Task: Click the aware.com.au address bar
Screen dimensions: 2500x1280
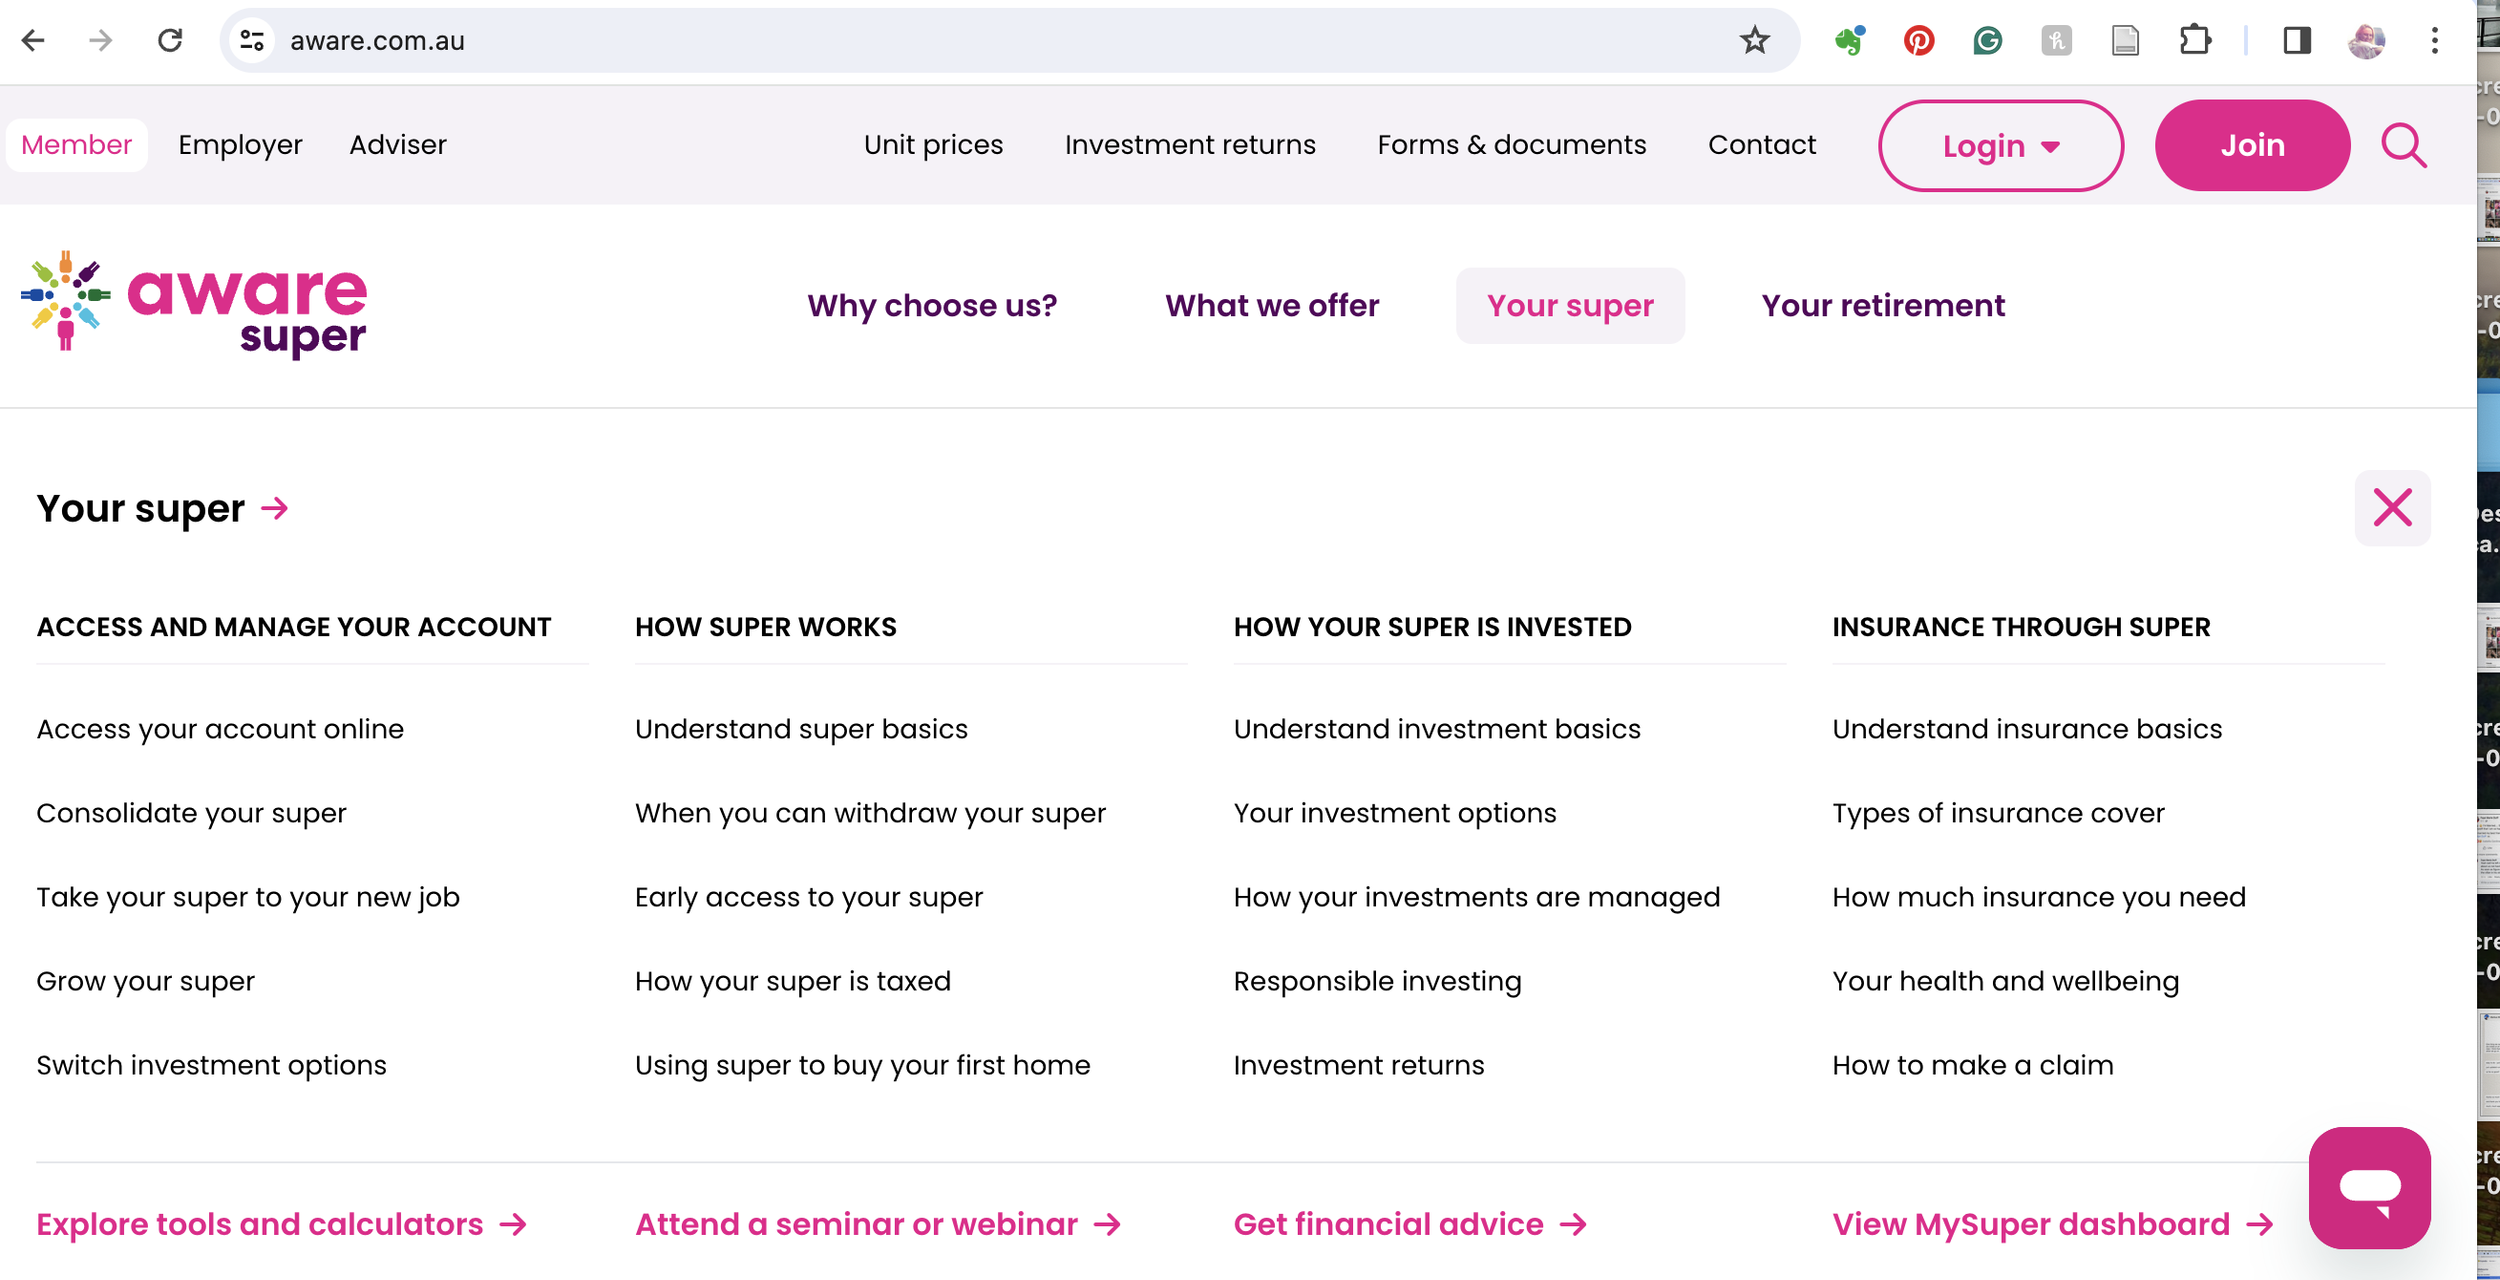Action: click(x=900, y=41)
